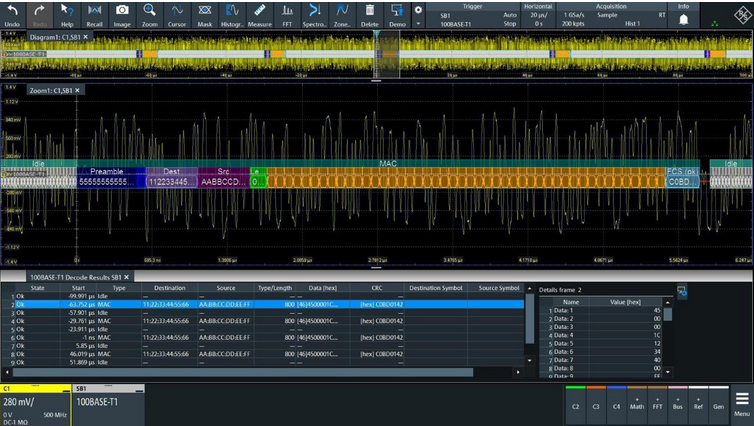Start the FFT tool from toolbar
This screenshot has width=754, height=426.
point(287,15)
